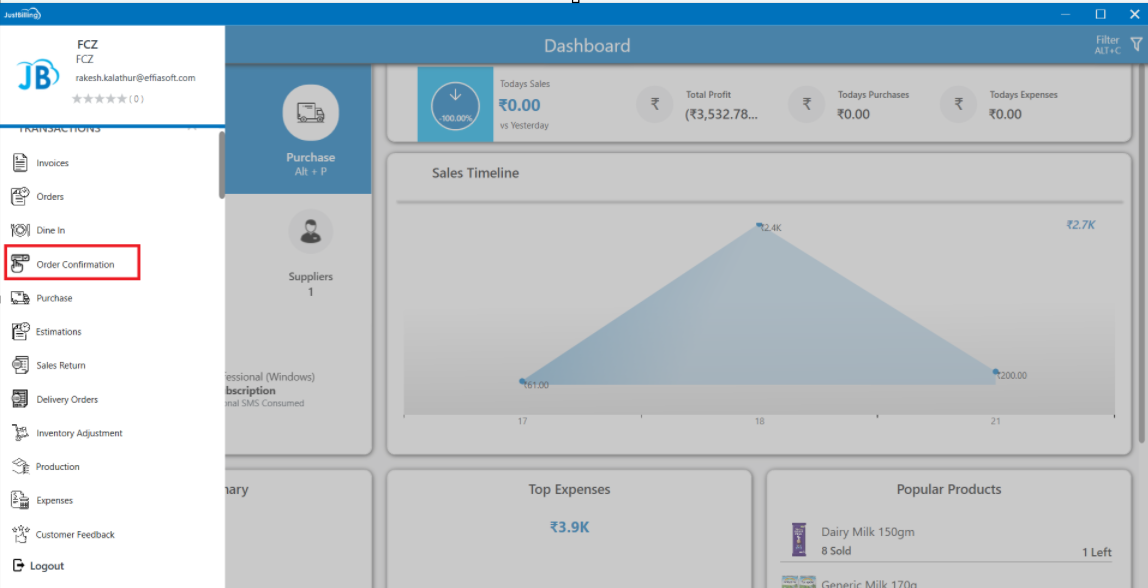Click the Suppliers person icon
This screenshot has width=1148, height=588.
point(310,232)
